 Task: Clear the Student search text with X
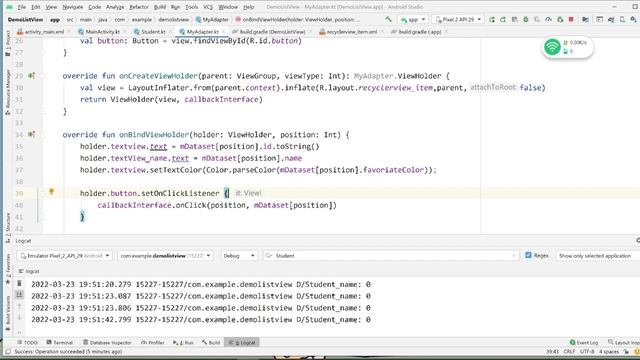513,256
